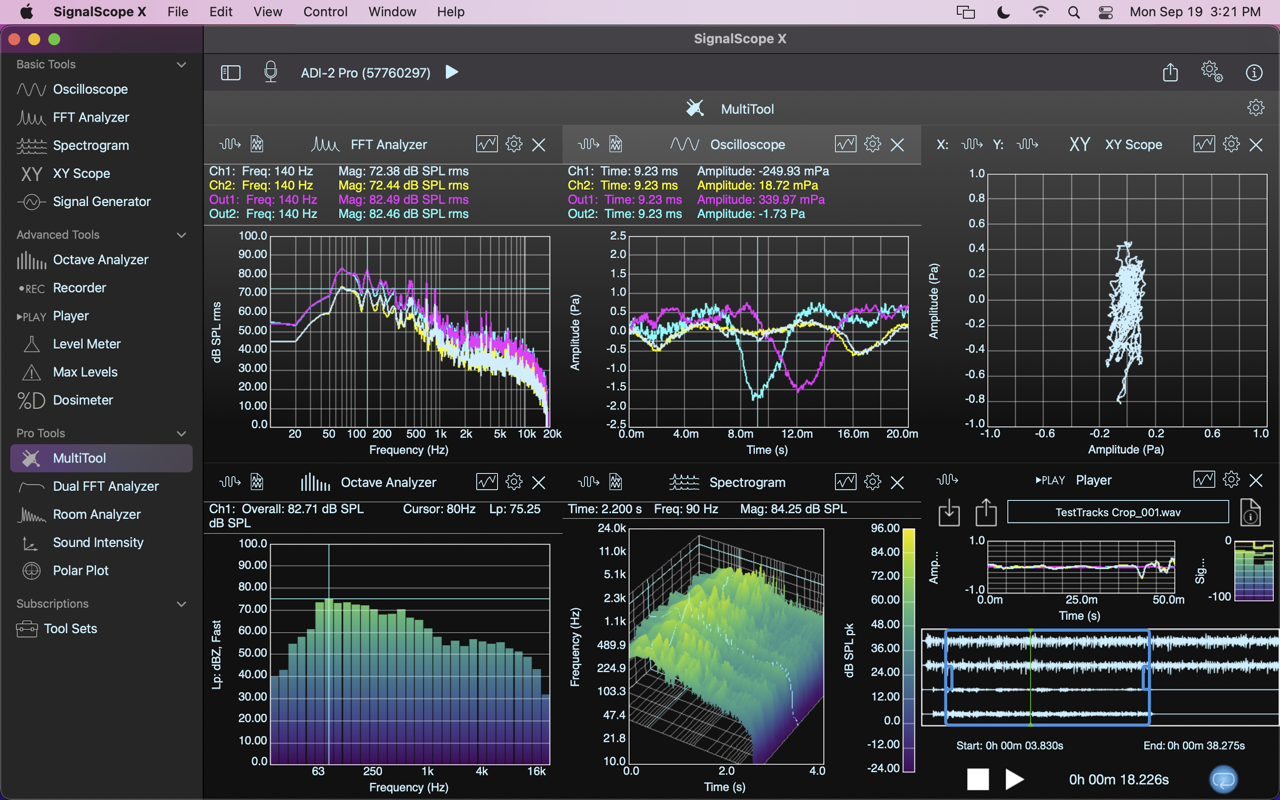Click the Polar Plot tool

click(x=80, y=570)
